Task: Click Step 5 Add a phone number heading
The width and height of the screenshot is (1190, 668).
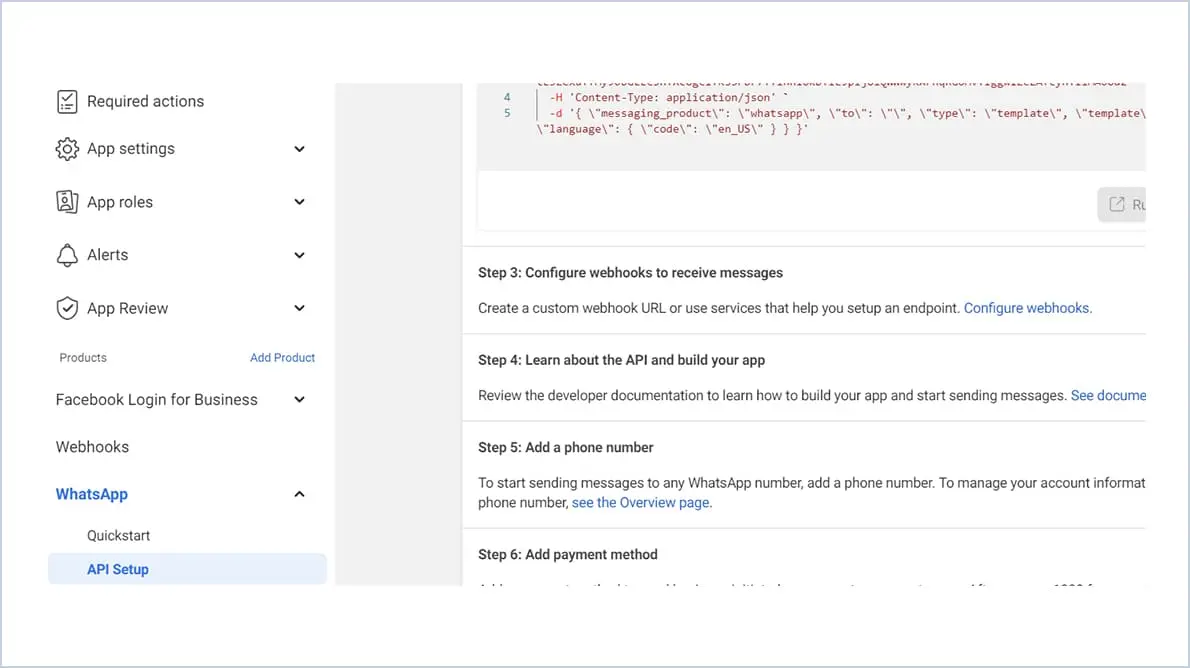Action: click(565, 447)
